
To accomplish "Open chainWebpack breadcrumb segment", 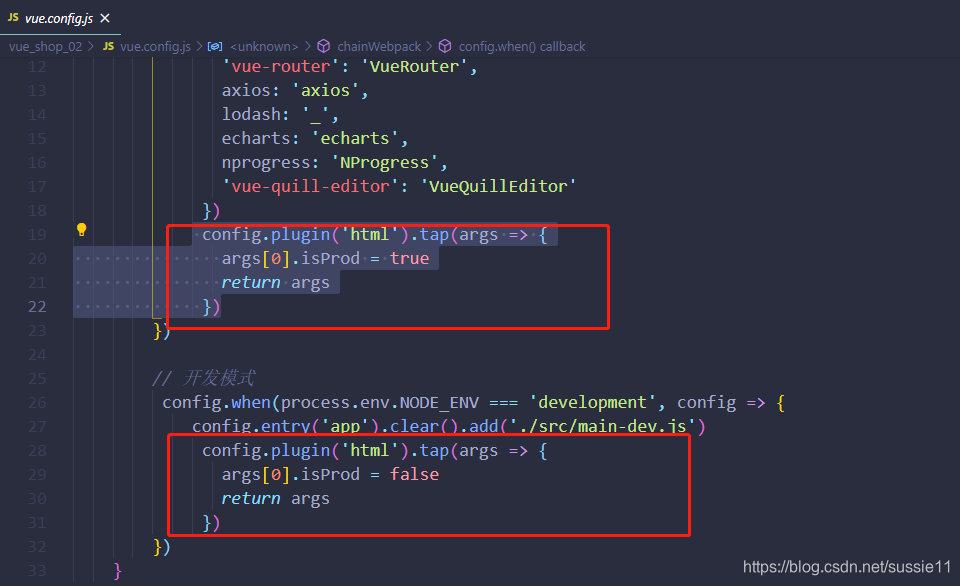I will (x=379, y=47).
